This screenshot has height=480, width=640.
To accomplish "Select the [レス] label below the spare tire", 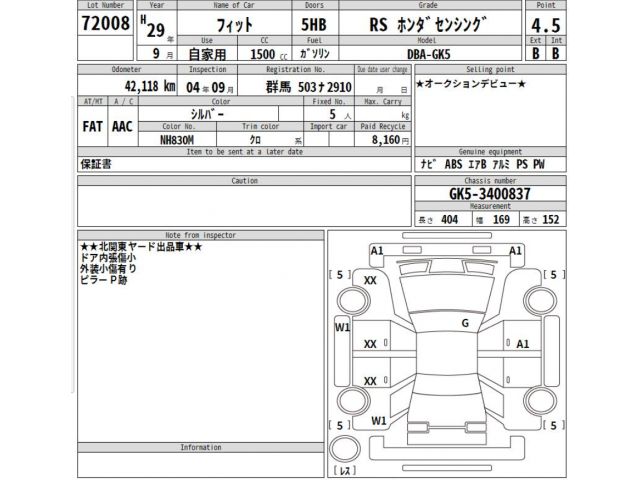I will click(x=344, y=470).
